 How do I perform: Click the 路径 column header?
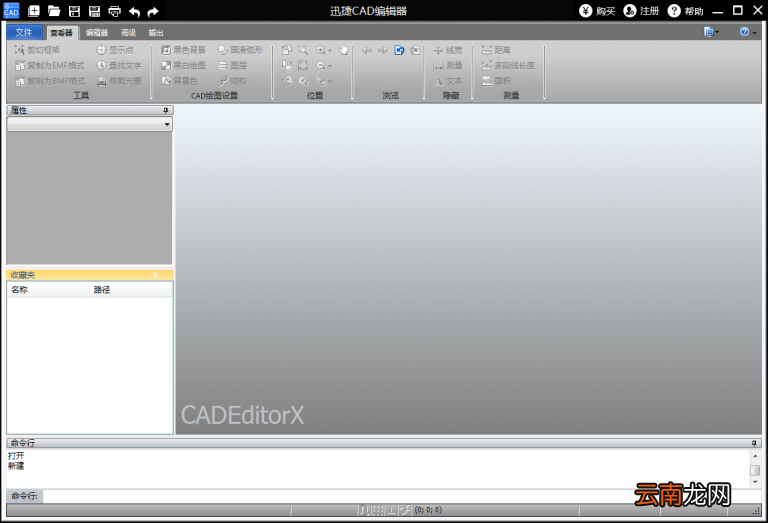click(x=131, y=290)
